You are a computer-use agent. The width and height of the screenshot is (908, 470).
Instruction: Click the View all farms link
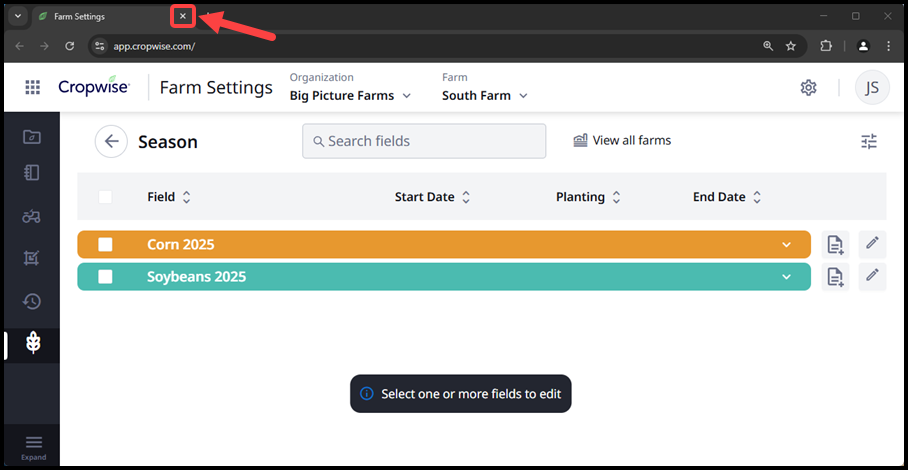tap(622, 141)
